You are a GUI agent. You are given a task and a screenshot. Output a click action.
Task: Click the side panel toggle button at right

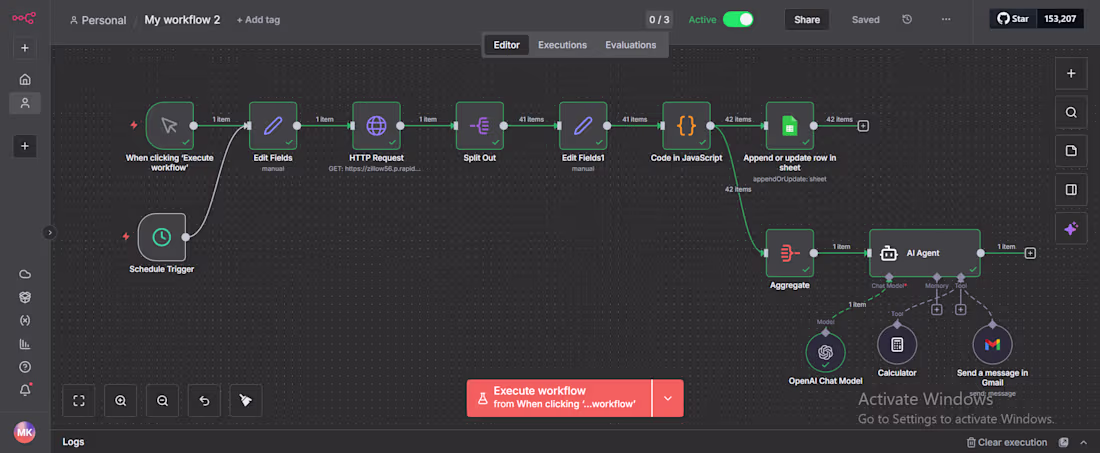[x=1071, y=189]
